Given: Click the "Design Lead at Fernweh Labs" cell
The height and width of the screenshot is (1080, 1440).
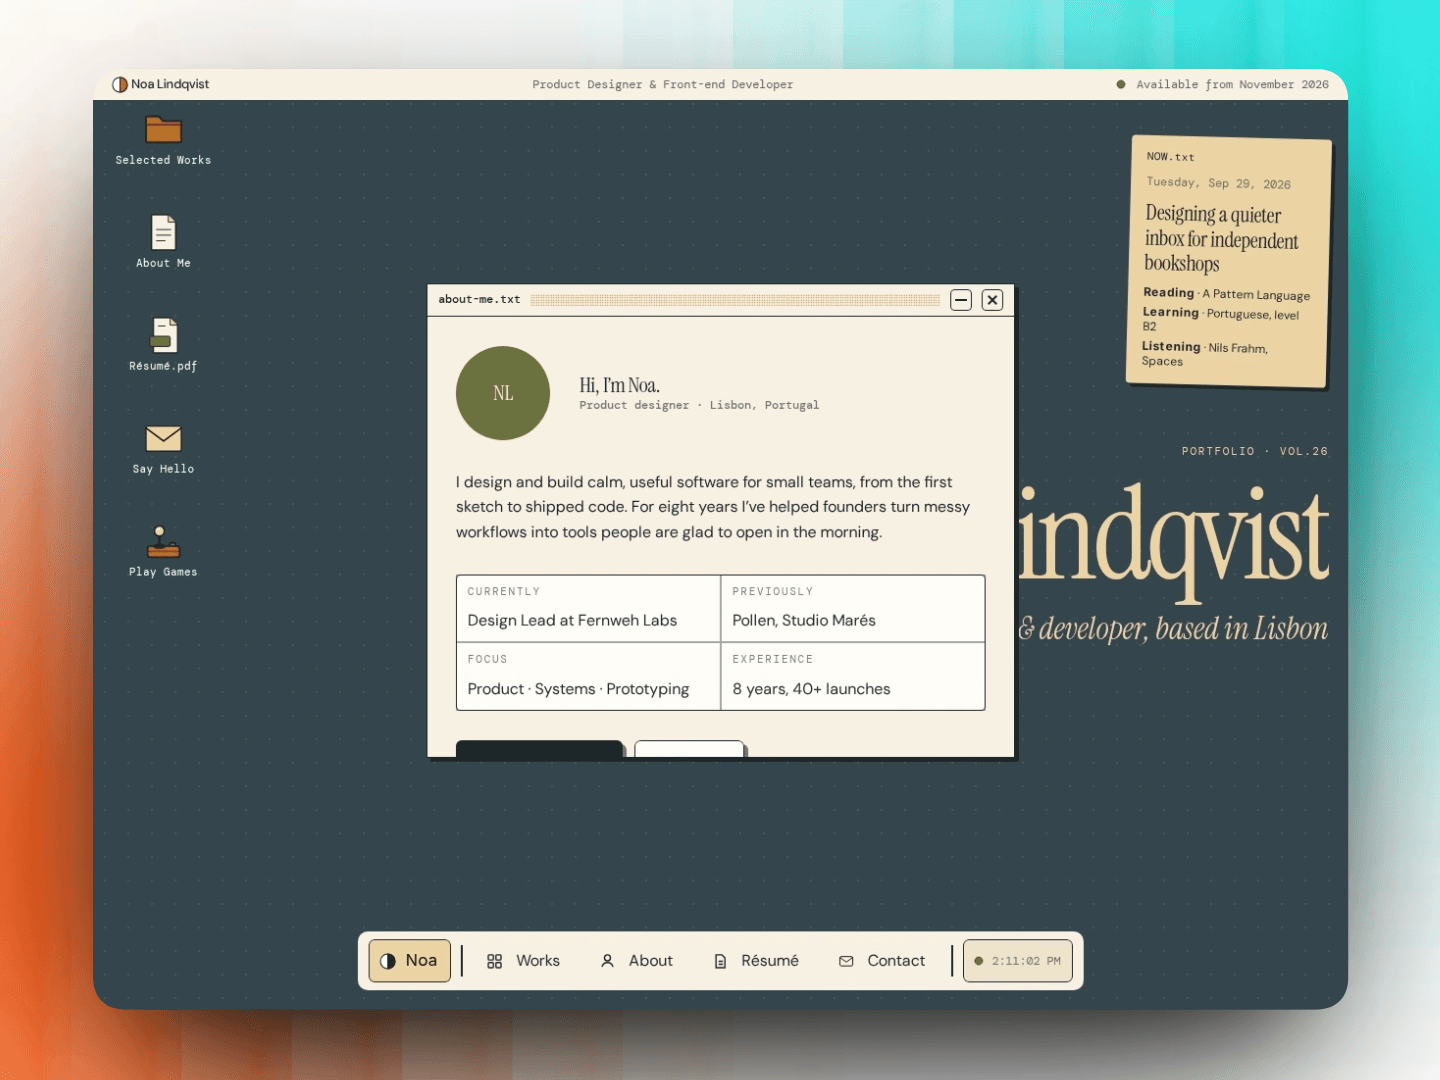Looking at the screenshot, I should coord(588,609).
